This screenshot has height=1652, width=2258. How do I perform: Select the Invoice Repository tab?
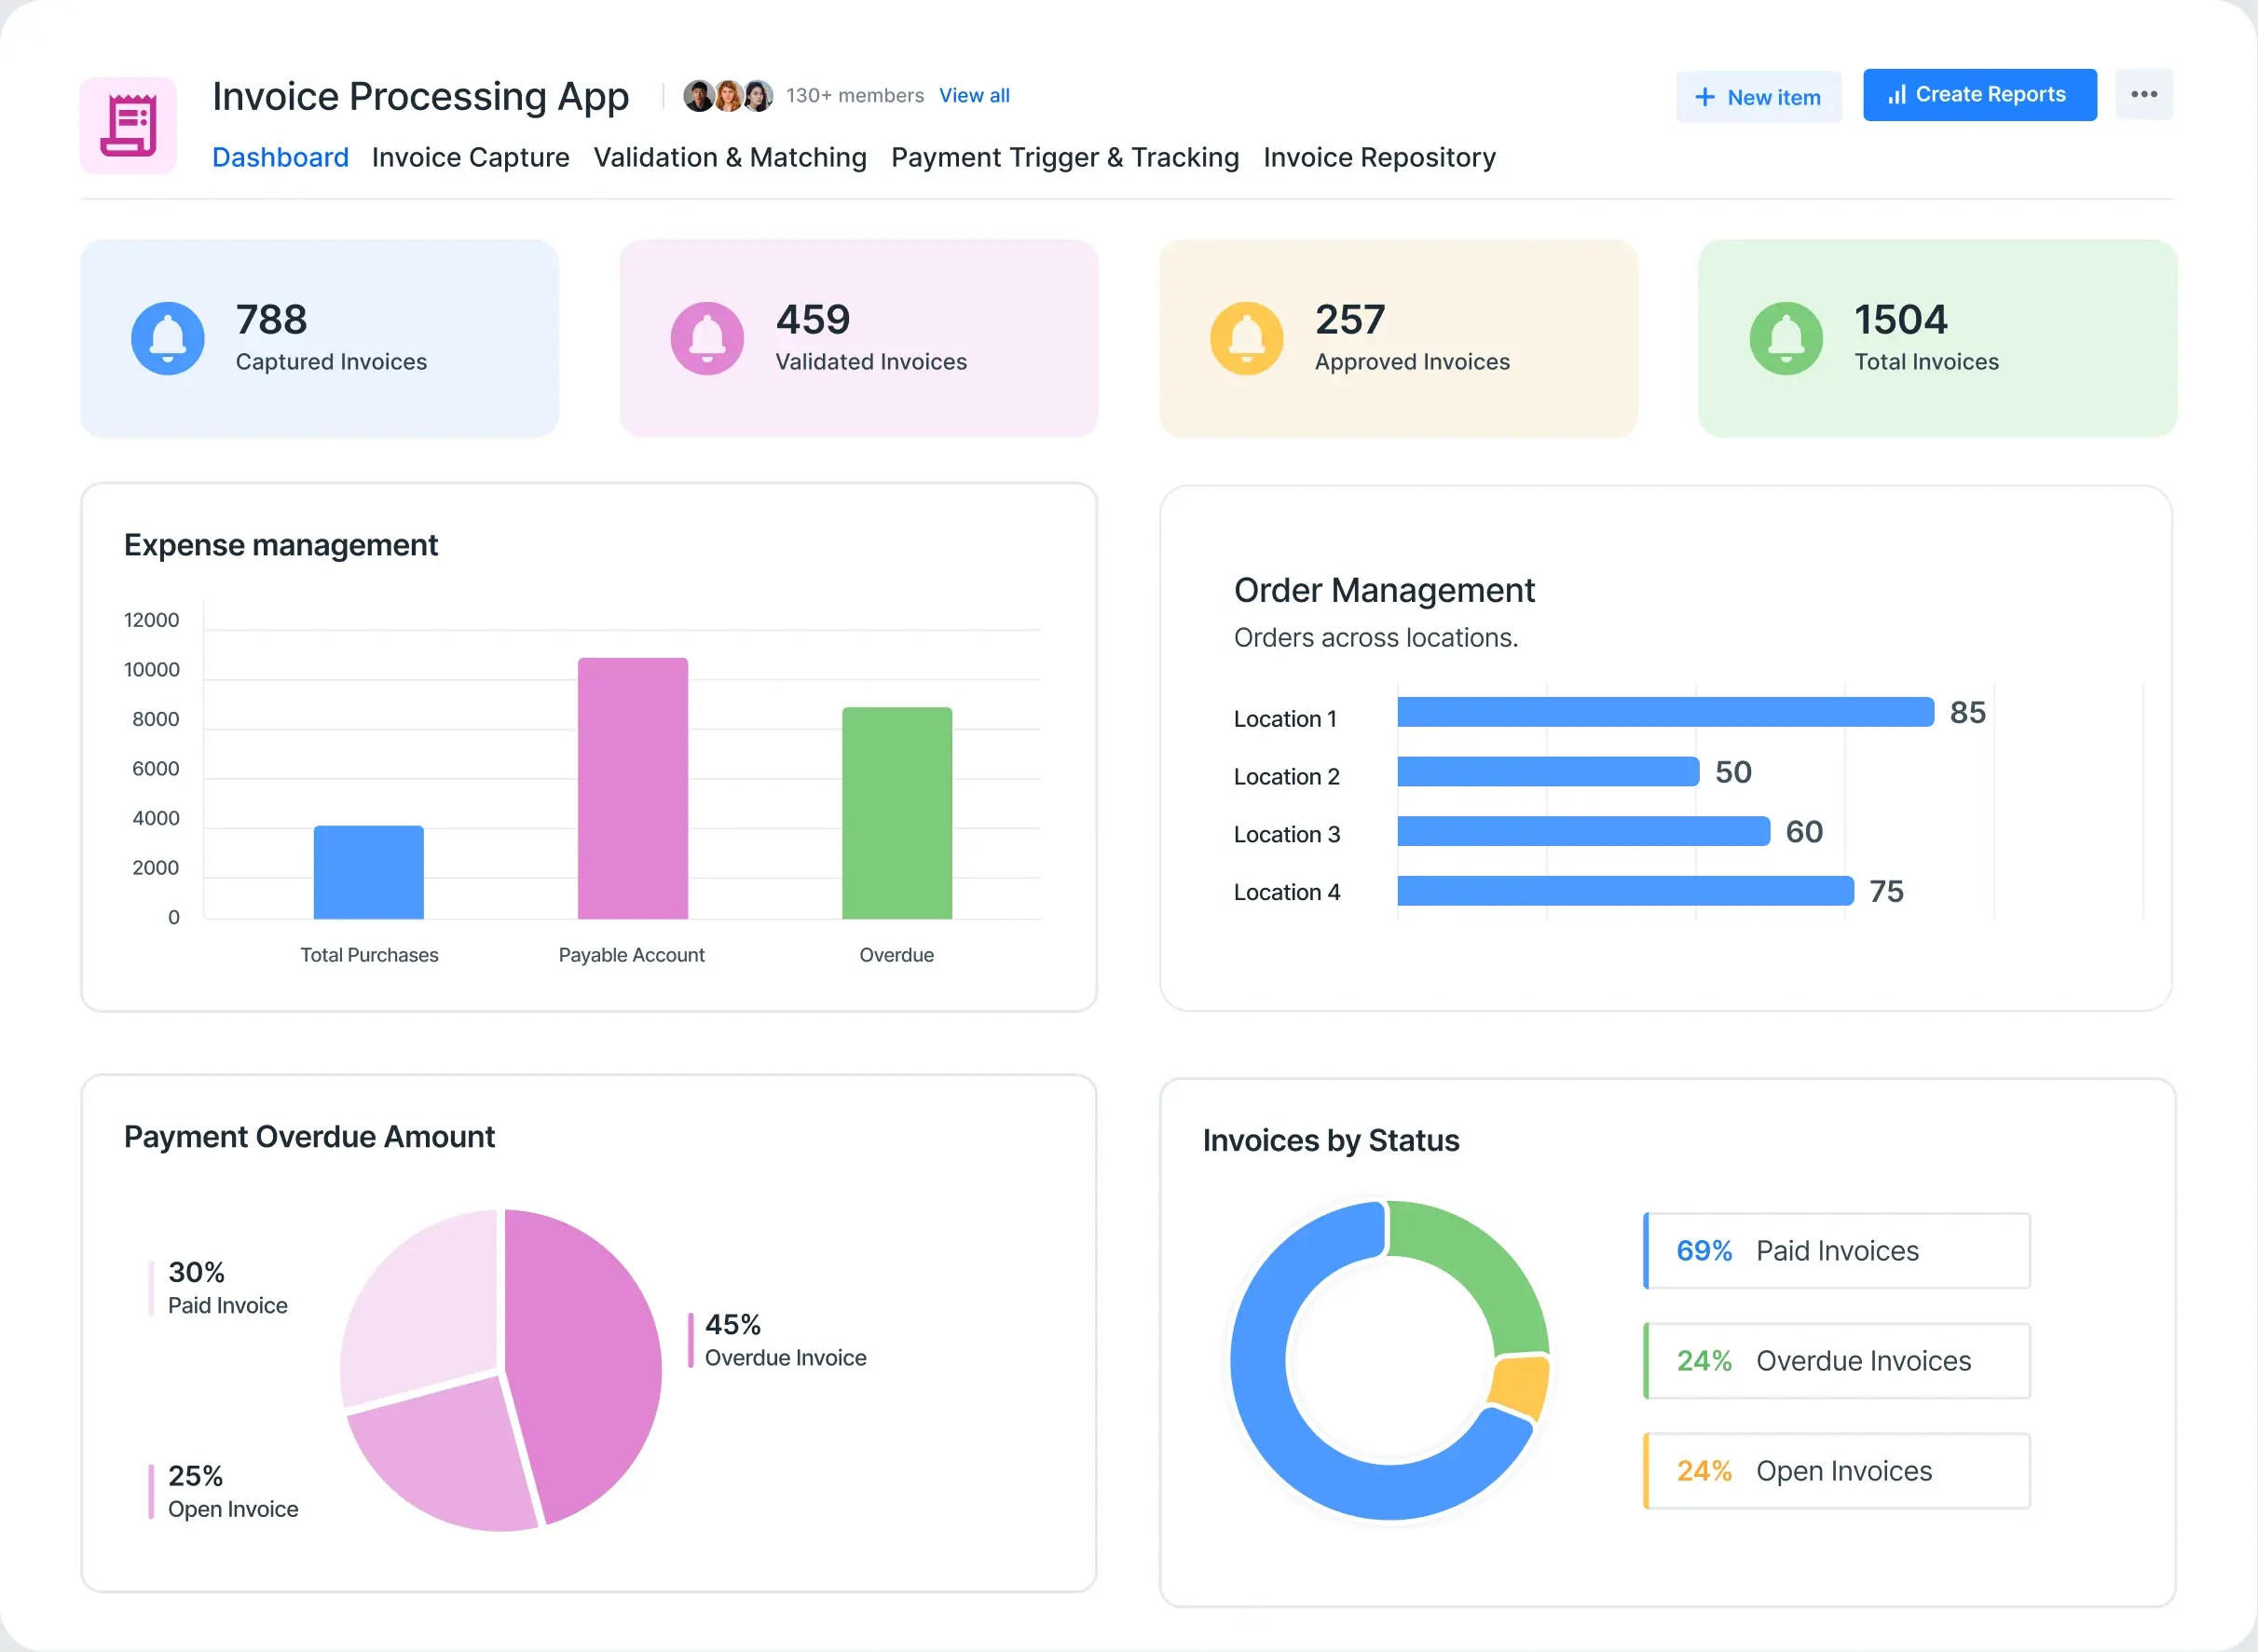coord(1379,158)
